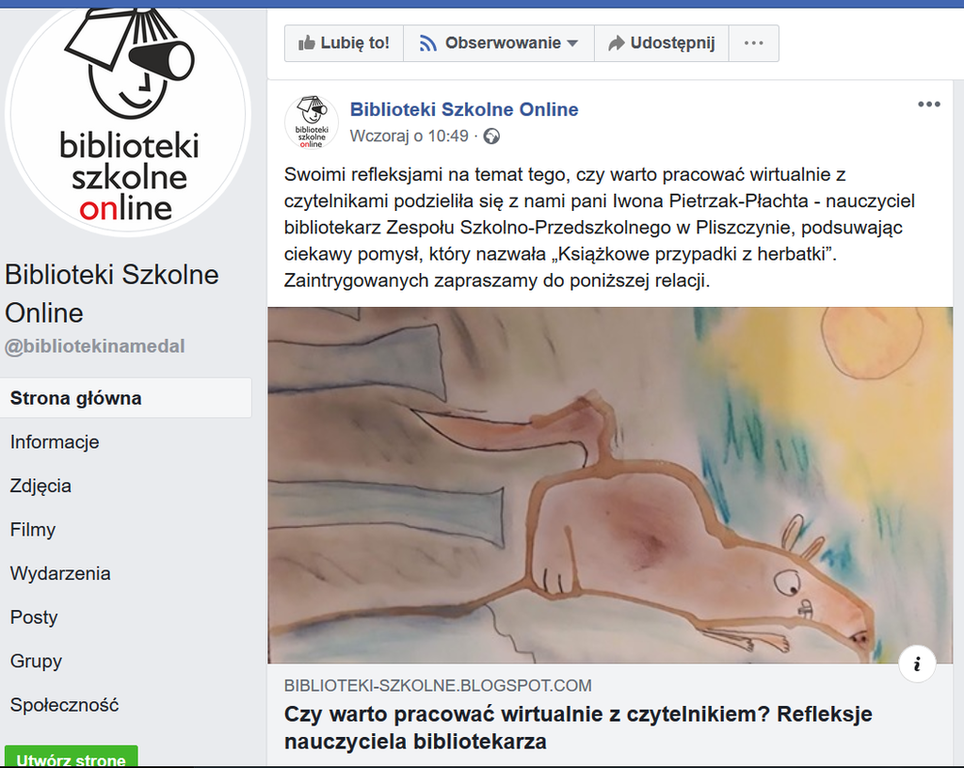
Task: Open the Informacje section
Action: click(x=54, y=442)
